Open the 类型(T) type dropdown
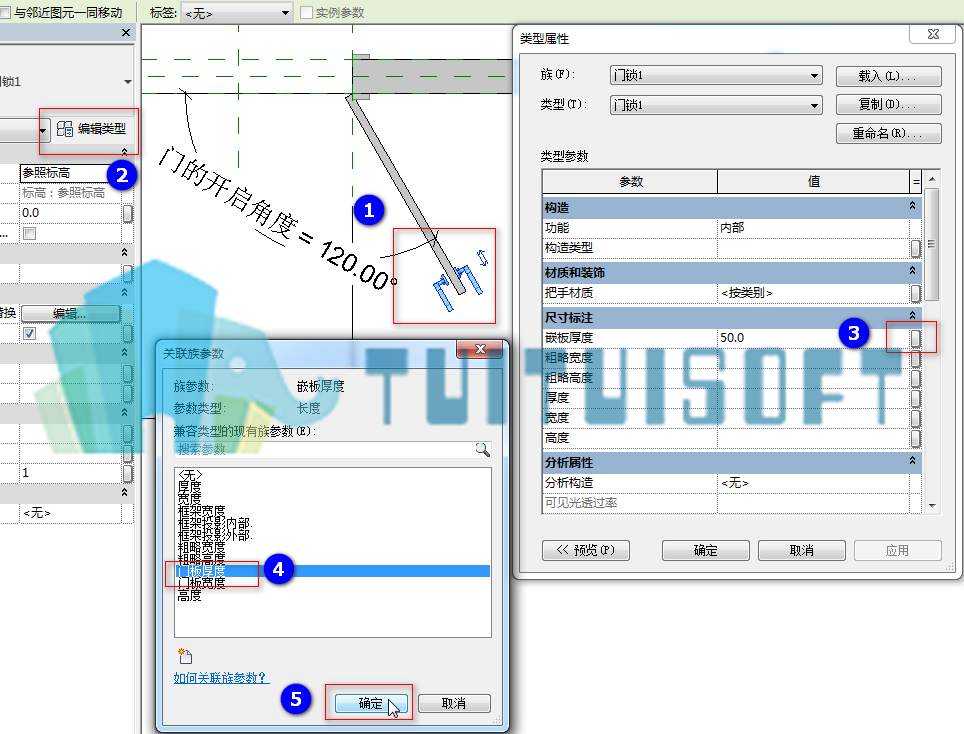Viewport: 964px width, 734px height. coord(716,105)
